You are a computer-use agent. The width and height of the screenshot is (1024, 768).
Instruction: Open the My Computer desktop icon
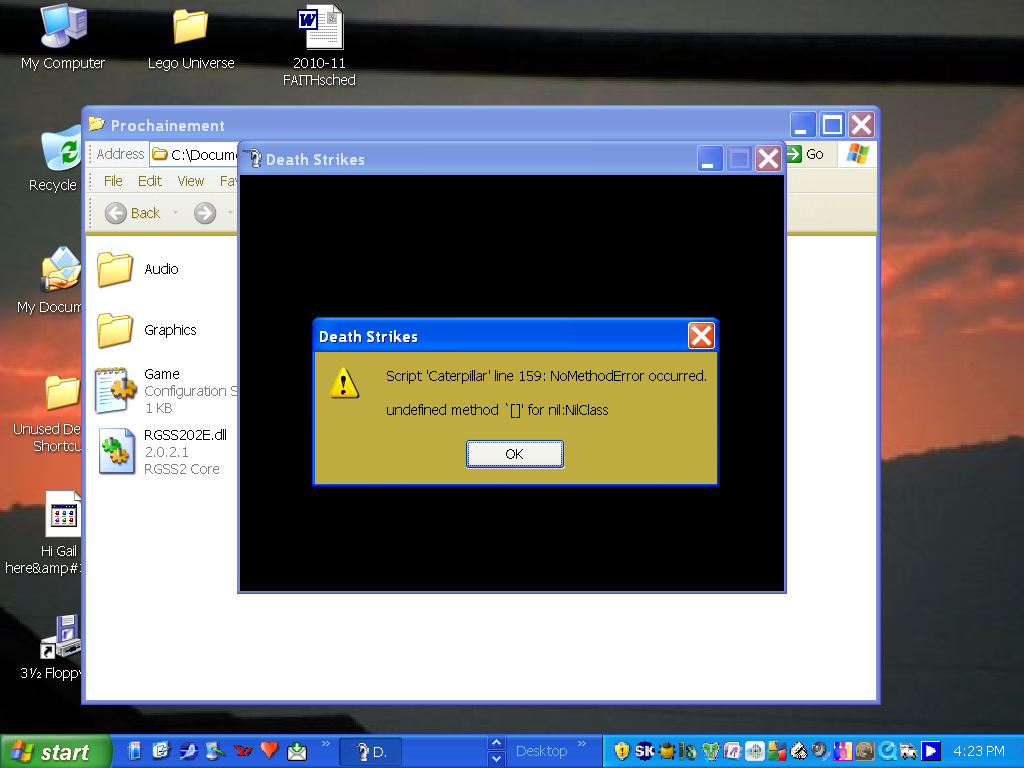(x=63, y=37)
